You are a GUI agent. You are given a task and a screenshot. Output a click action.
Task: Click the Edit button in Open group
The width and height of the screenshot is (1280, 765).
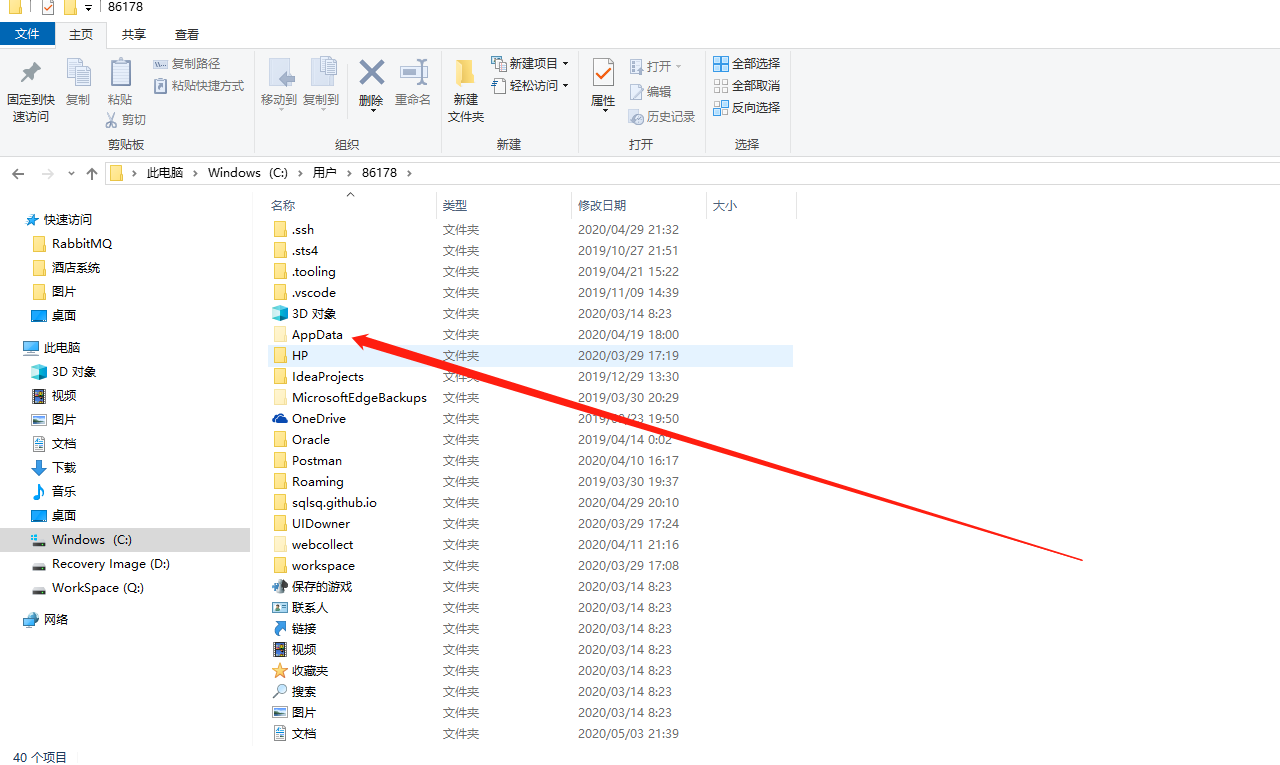tap(650, 92)
